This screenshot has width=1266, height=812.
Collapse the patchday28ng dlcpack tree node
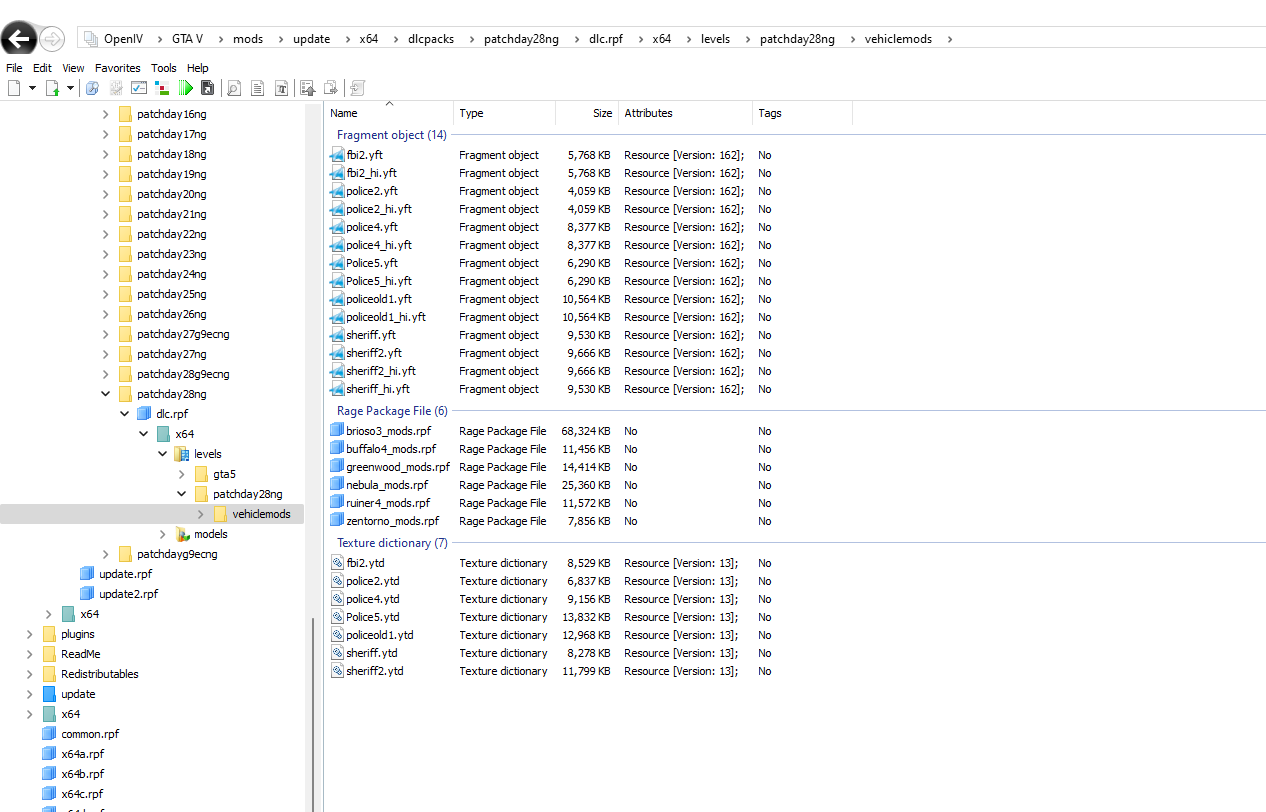pos(106,394)
